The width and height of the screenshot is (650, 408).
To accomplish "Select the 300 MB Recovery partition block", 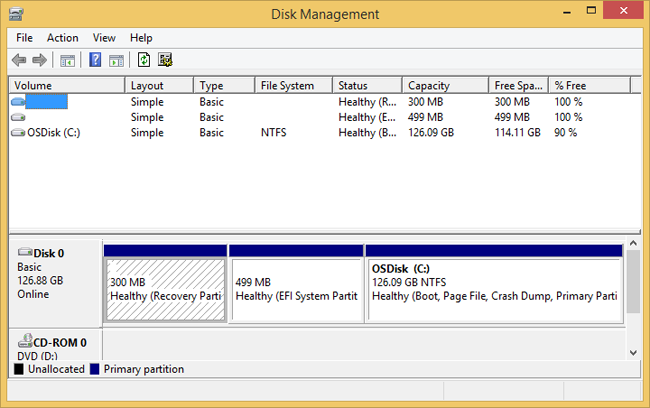I will pyautogui.click(x=165, y=289).
